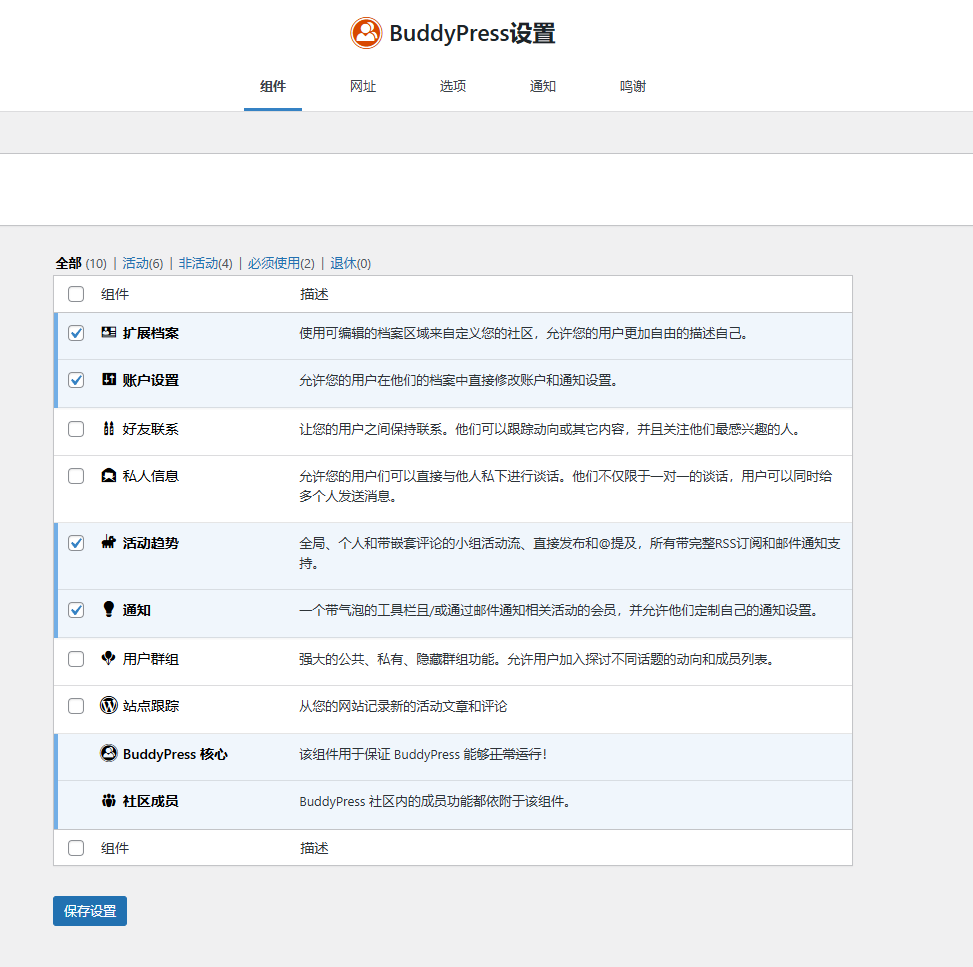Click the 用户群组 component name
The image size is (973, 967).
(x=151, y=659)
